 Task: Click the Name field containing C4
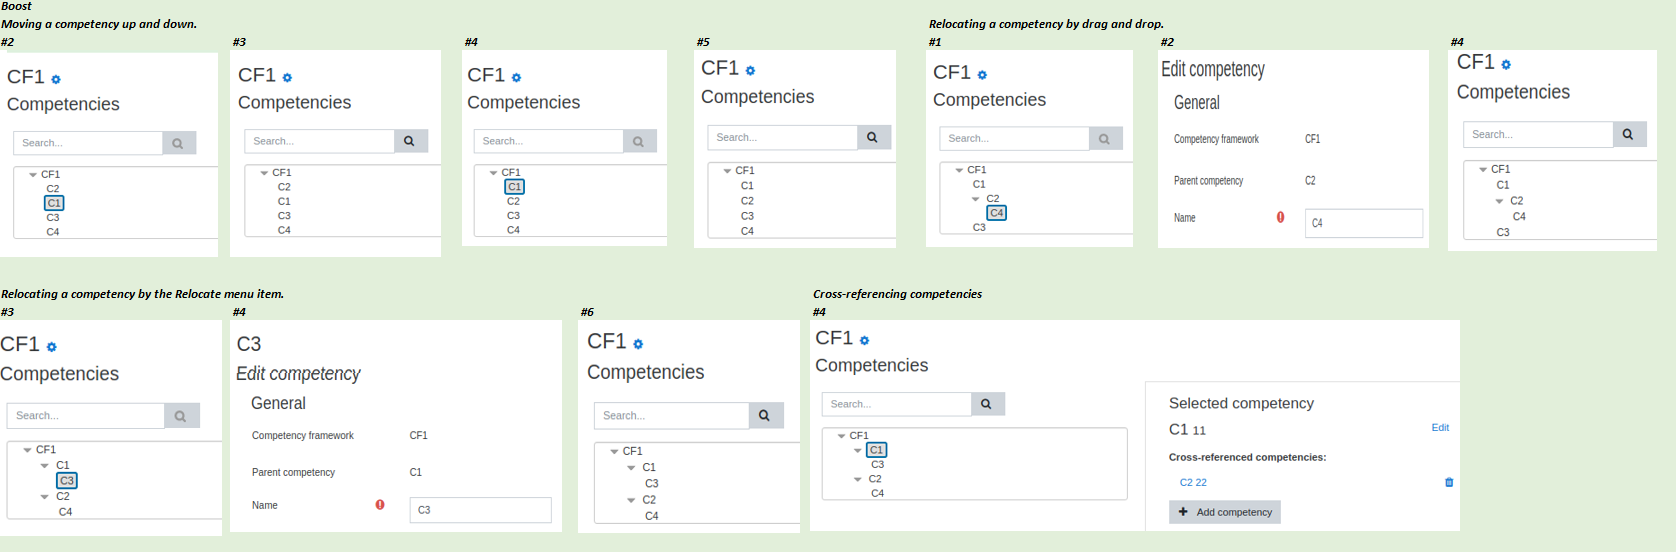tap(1364, 223)
